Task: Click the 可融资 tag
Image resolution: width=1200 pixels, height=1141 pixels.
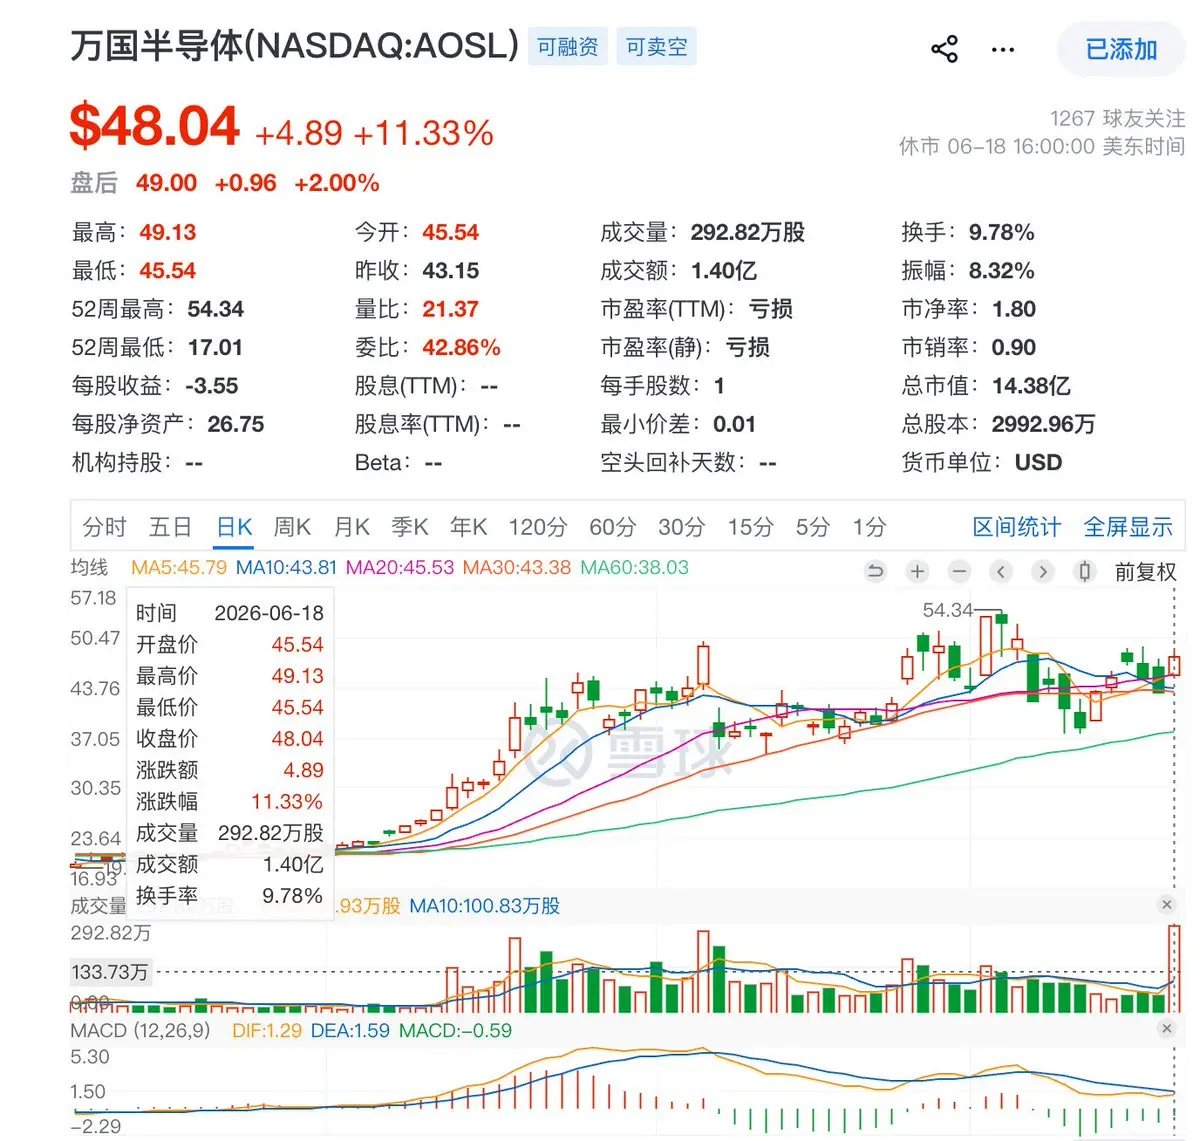Action: tap(567, 47)
